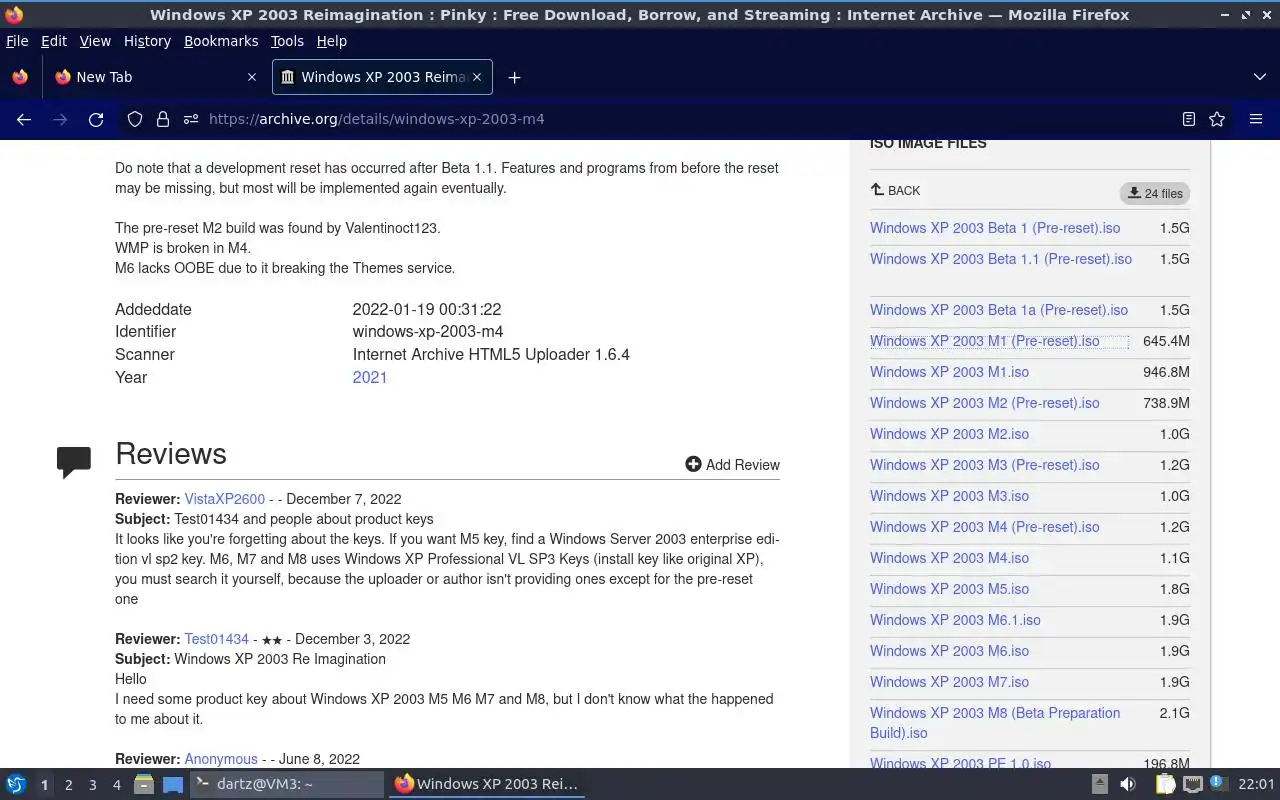Click the BACK arrow in file list

click(895, 190)
